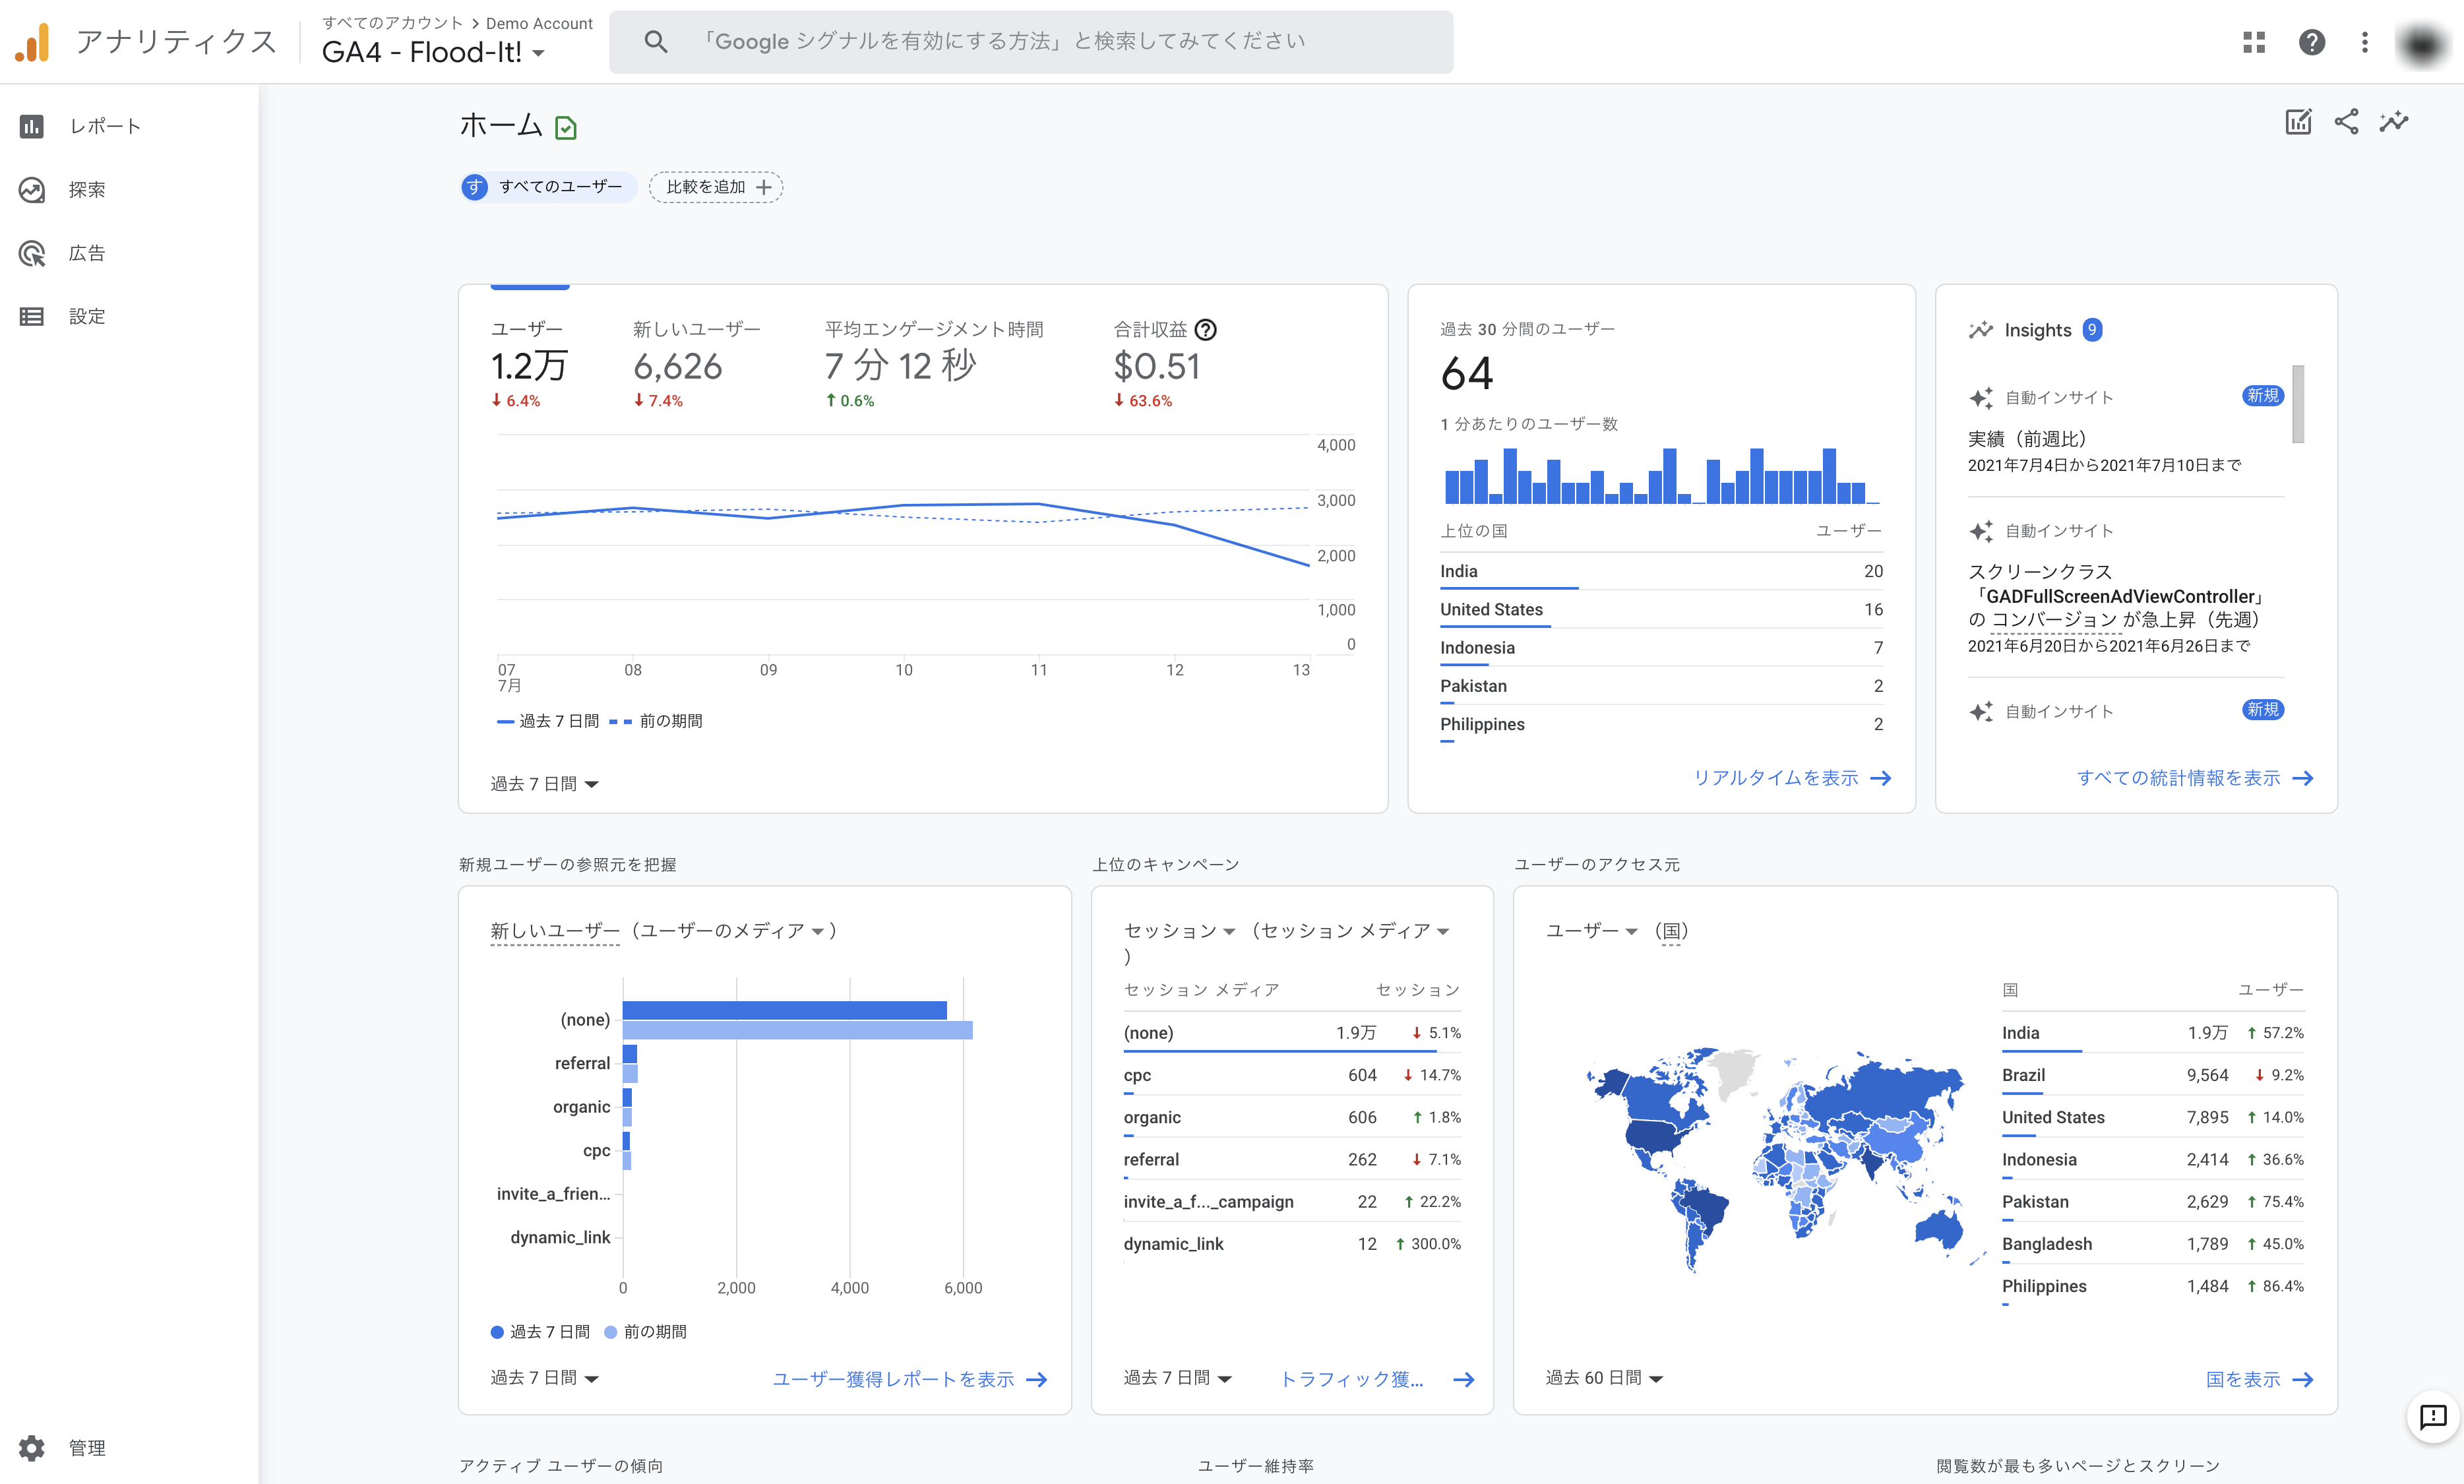2464x1484 pixels.
Task: Open the Explore (探索) sidebar icon
Action: pyautogui.click(x=32, y=190)
